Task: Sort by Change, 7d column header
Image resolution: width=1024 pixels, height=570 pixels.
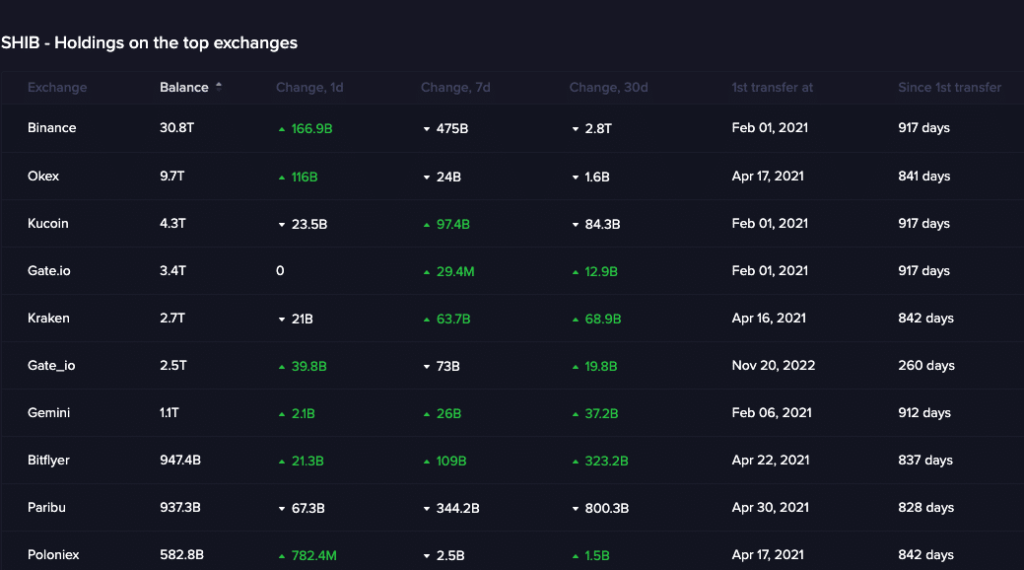Action: [x=455, y=87]
